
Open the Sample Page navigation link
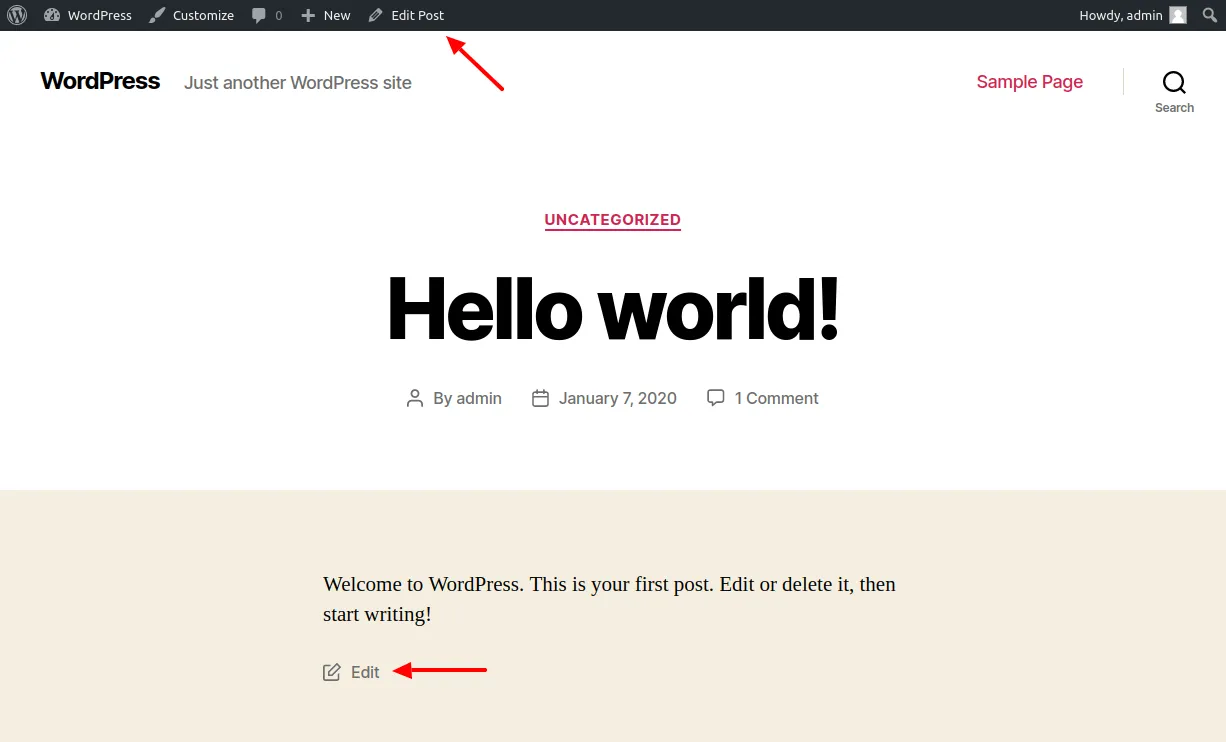point(1030,82)
